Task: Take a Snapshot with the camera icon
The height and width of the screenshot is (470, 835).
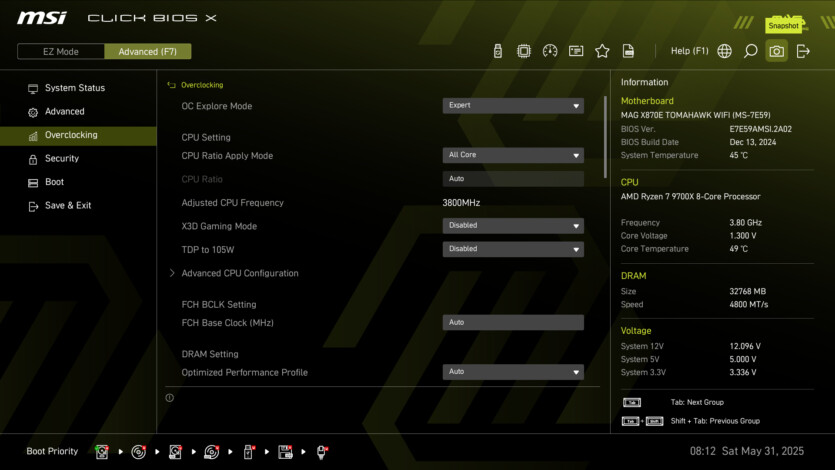Action: (x=776, y=51)
